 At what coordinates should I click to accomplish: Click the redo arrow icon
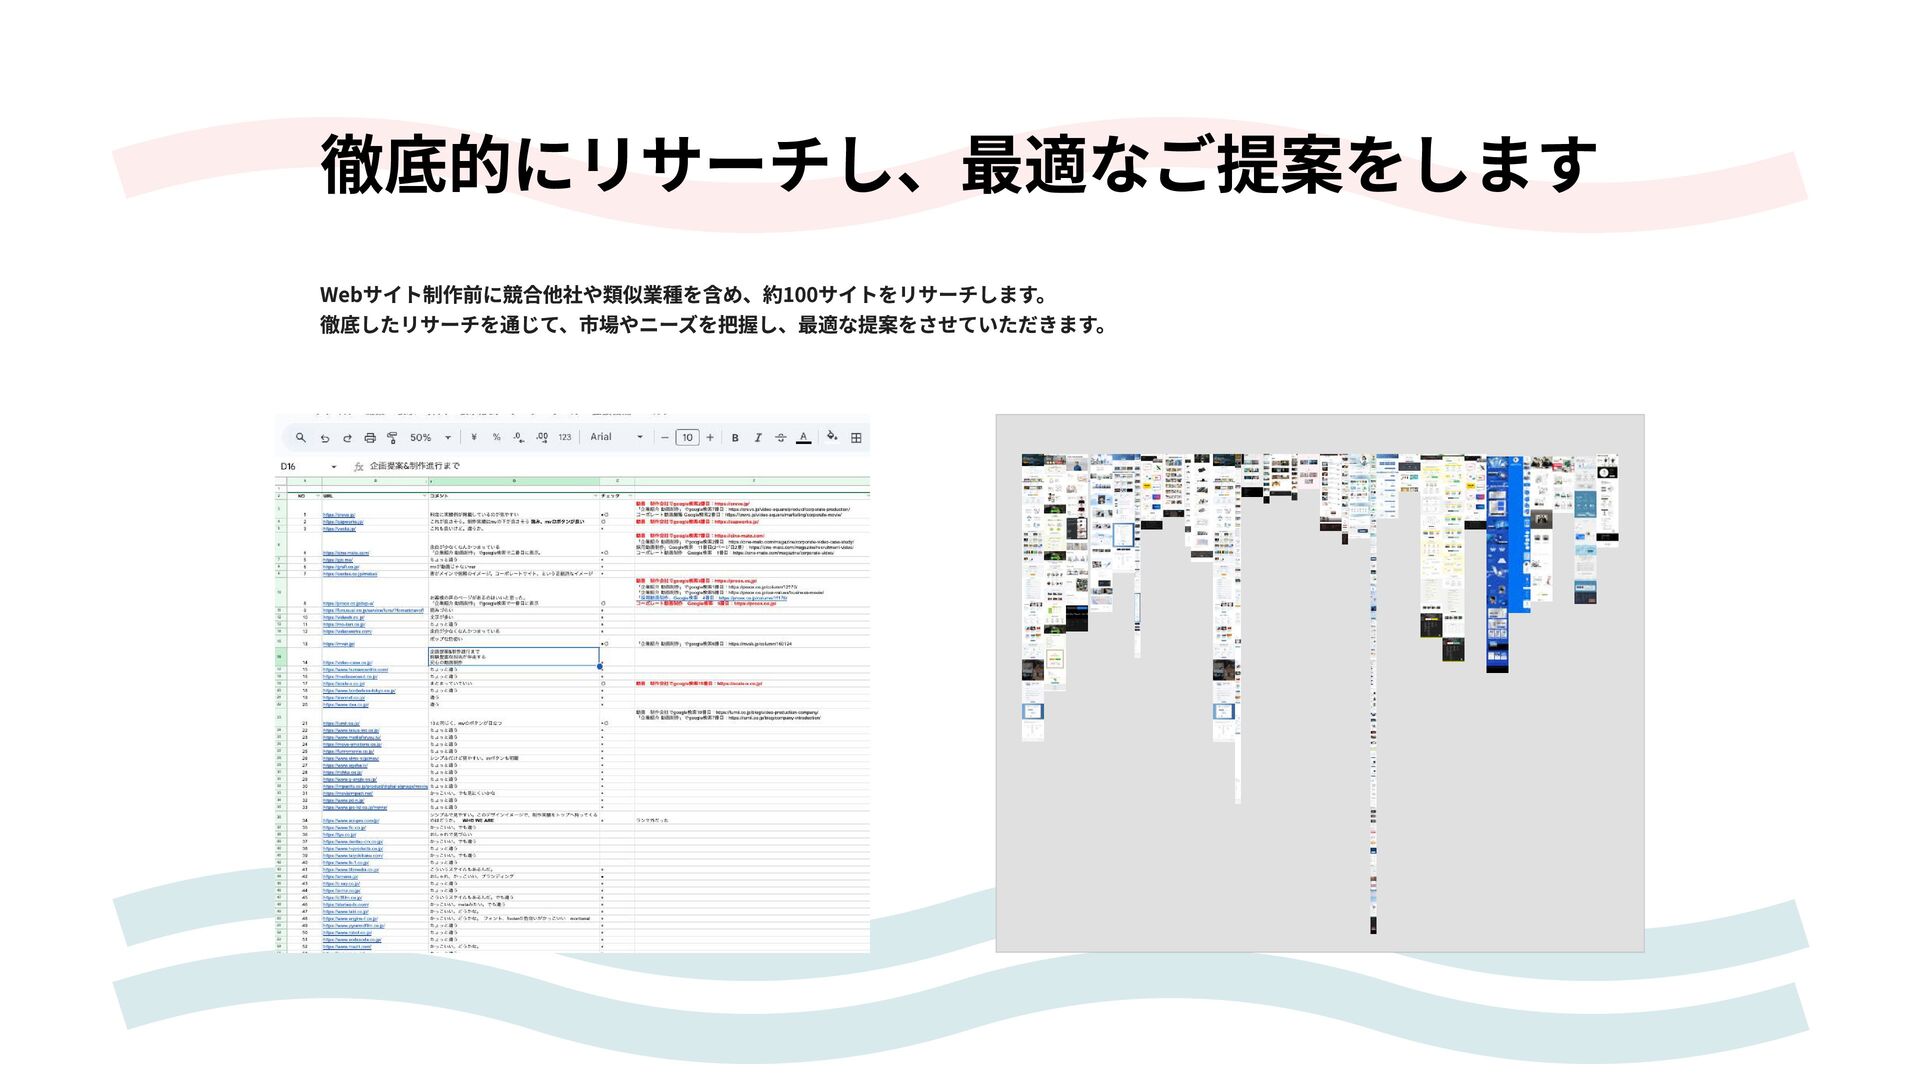pos(347,438)
